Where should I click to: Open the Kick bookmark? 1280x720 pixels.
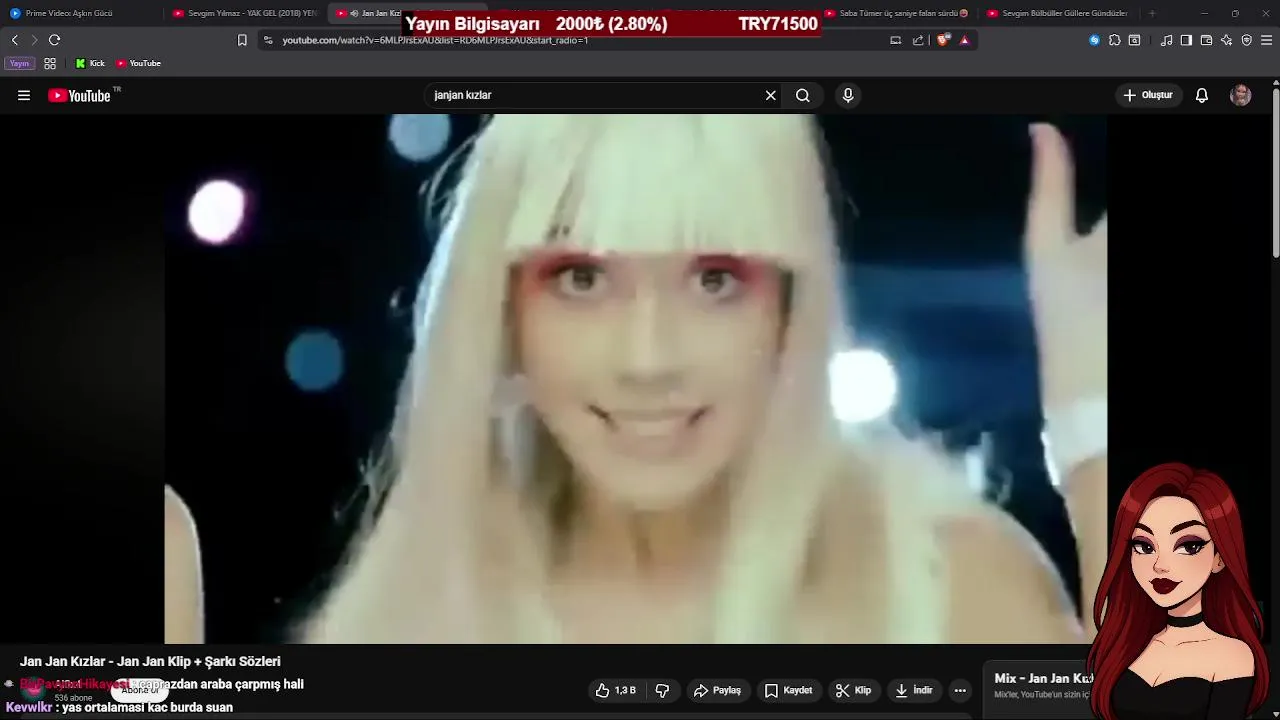[x=90, y=63]
